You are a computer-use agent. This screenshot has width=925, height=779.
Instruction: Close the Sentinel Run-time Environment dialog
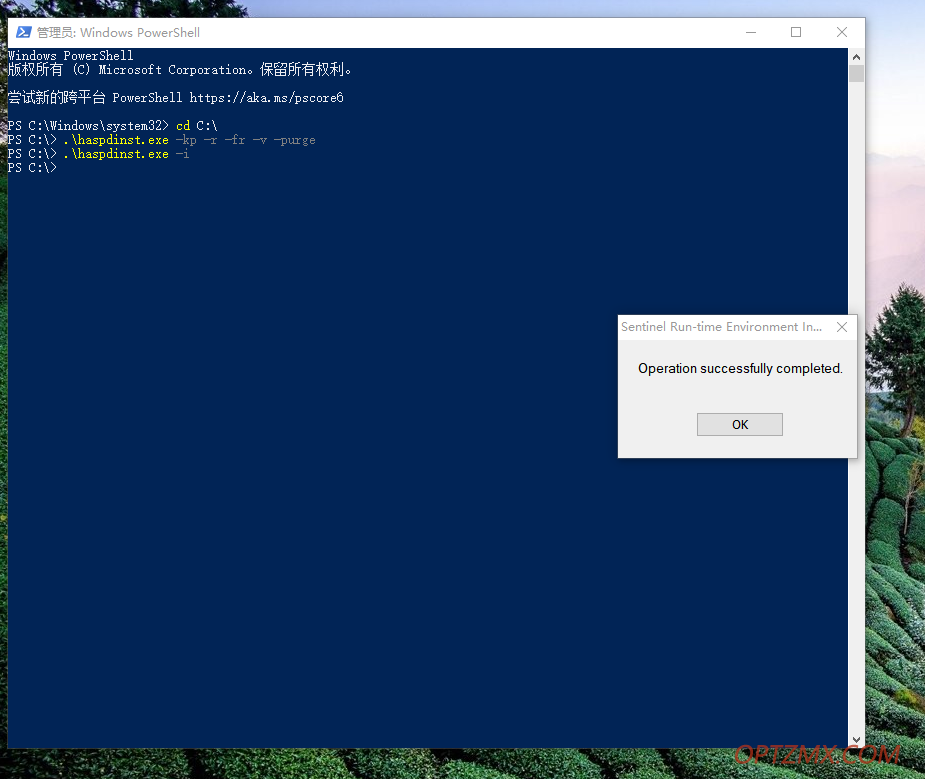coord(842,327)
